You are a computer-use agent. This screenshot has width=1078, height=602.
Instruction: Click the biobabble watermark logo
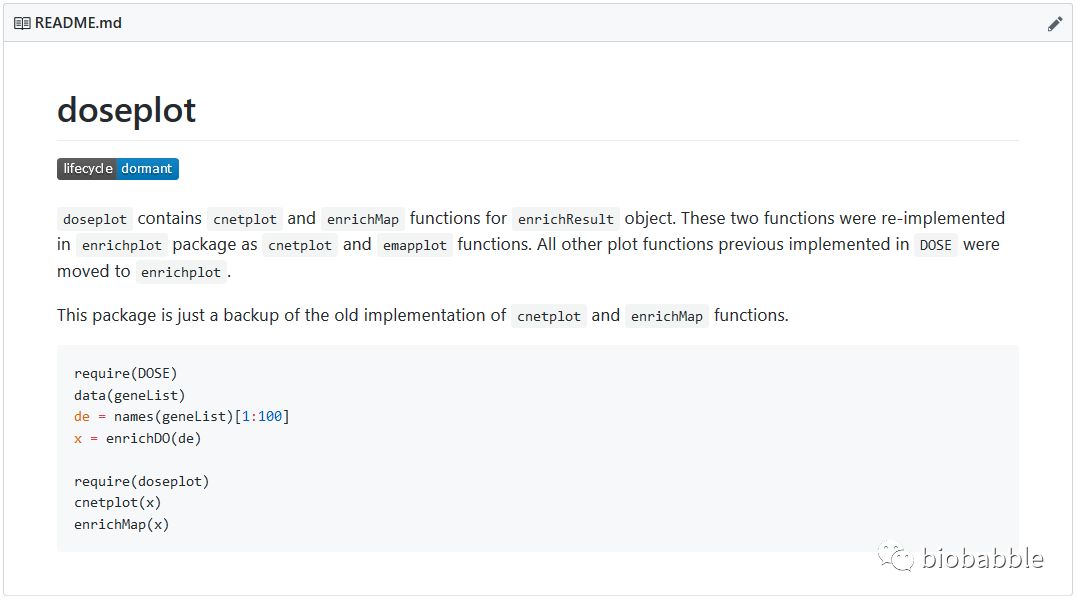(x=960, y=558)
